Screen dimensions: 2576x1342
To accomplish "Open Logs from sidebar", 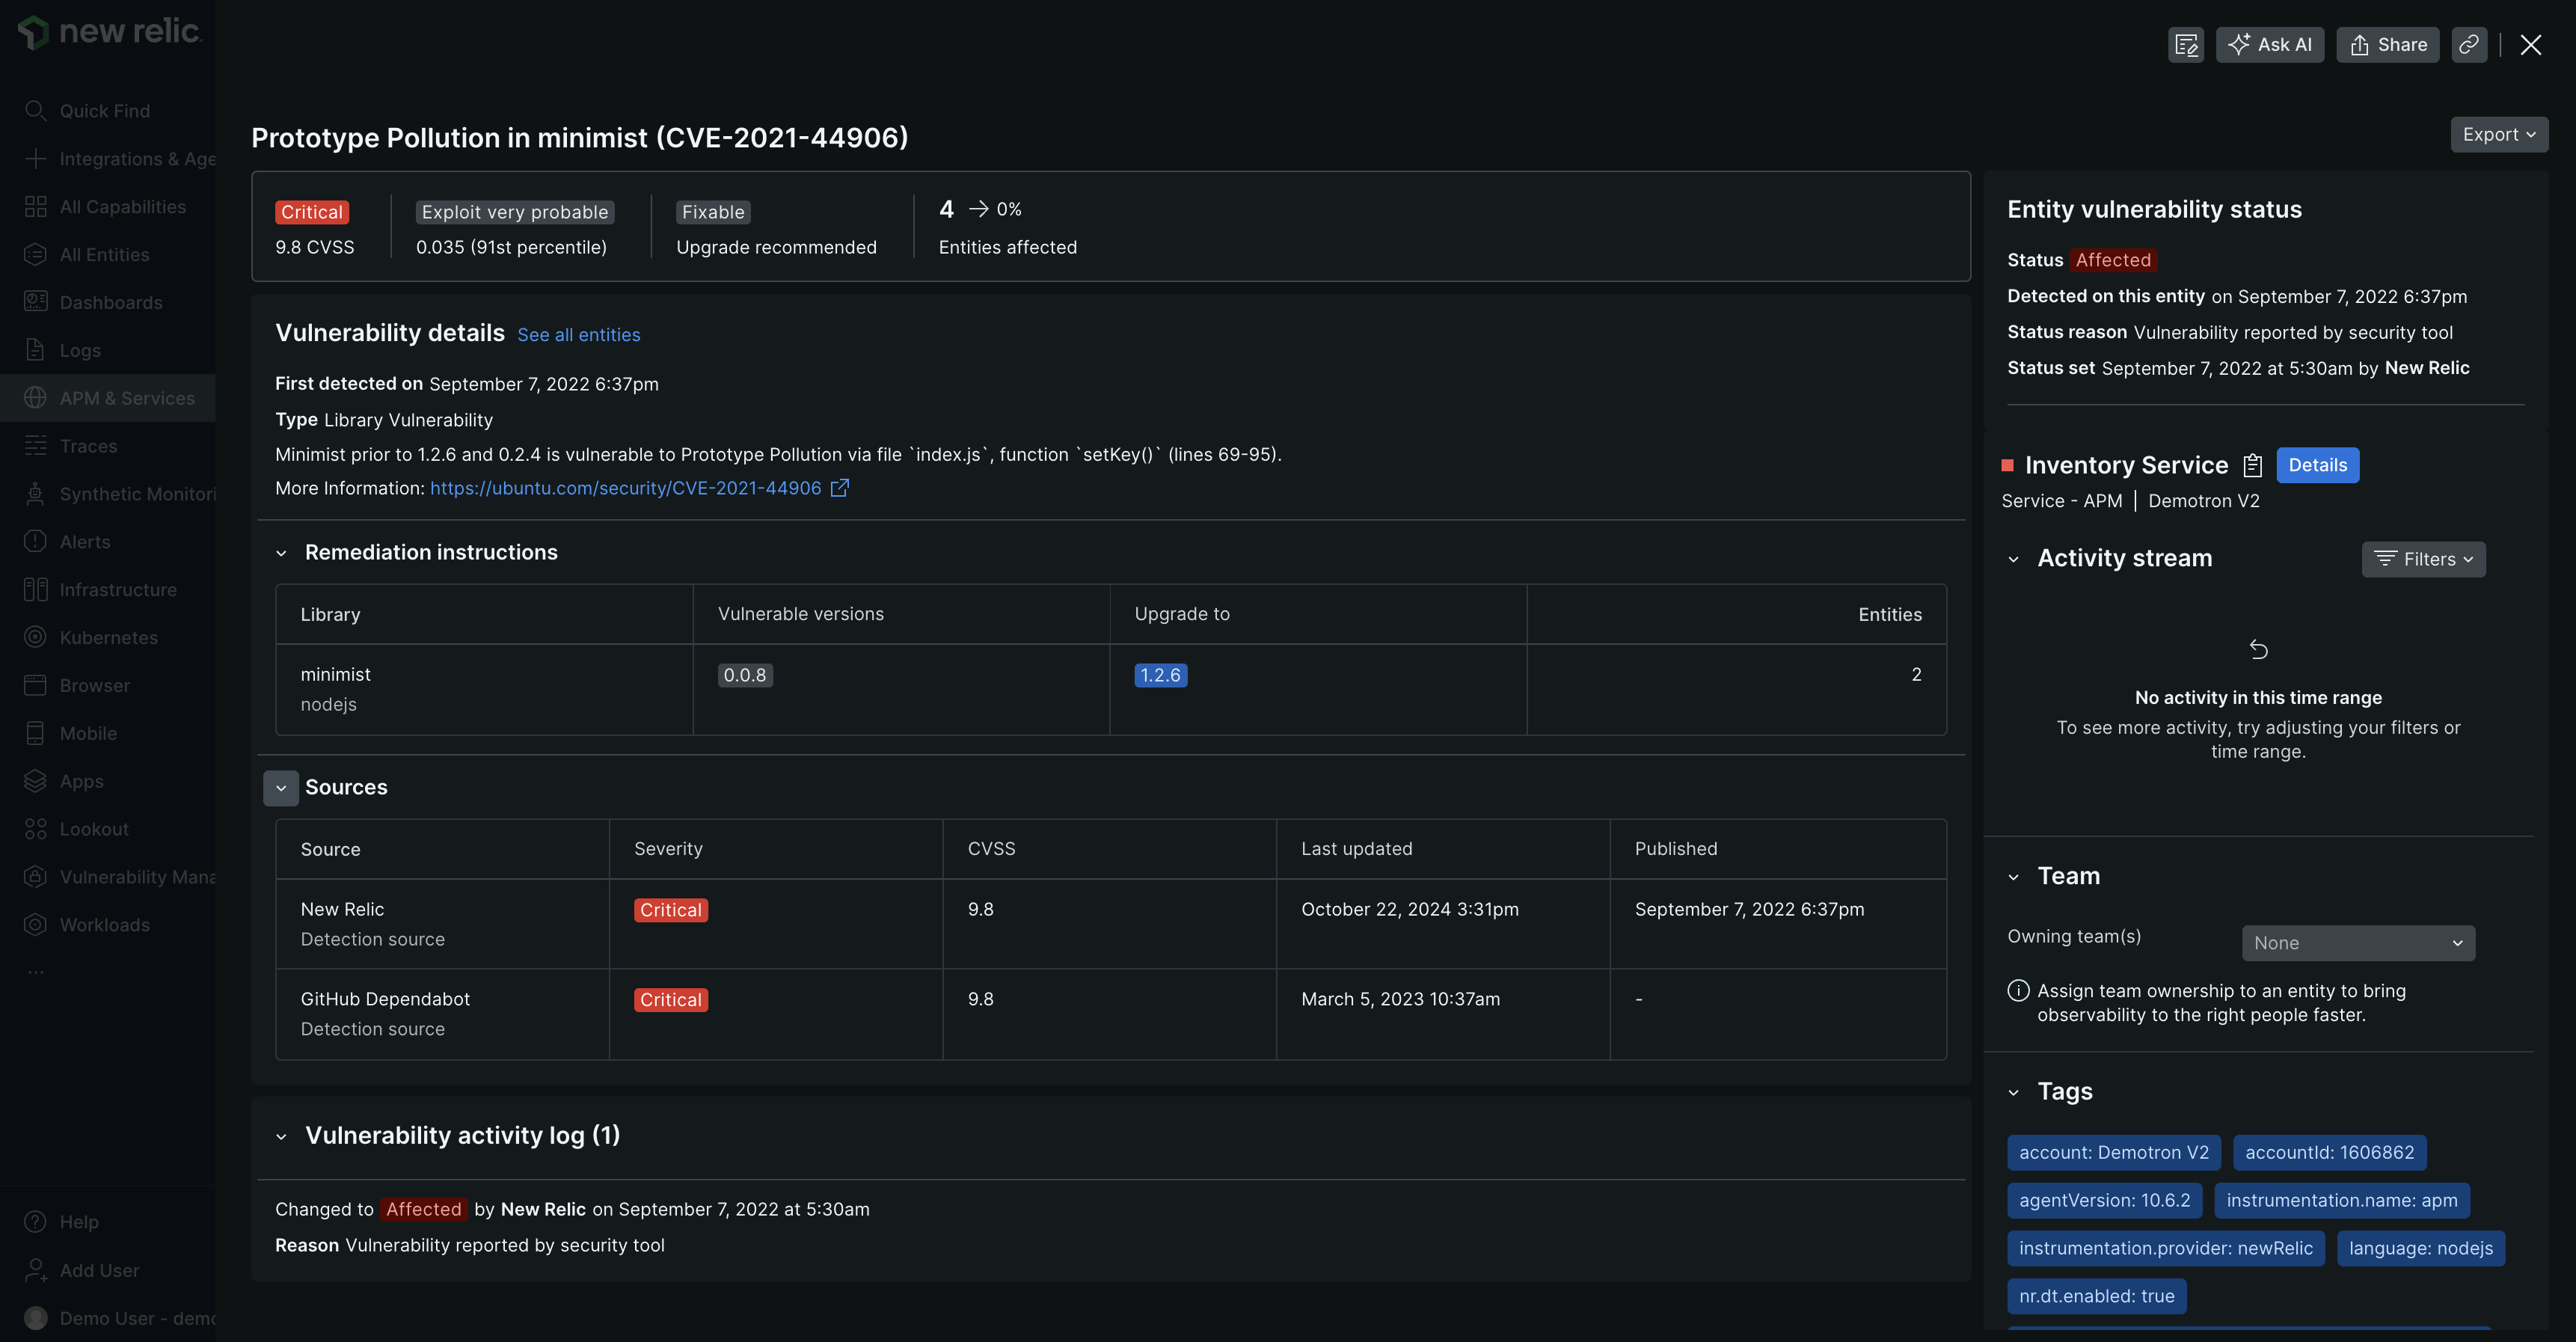I will tap(108, 350).
